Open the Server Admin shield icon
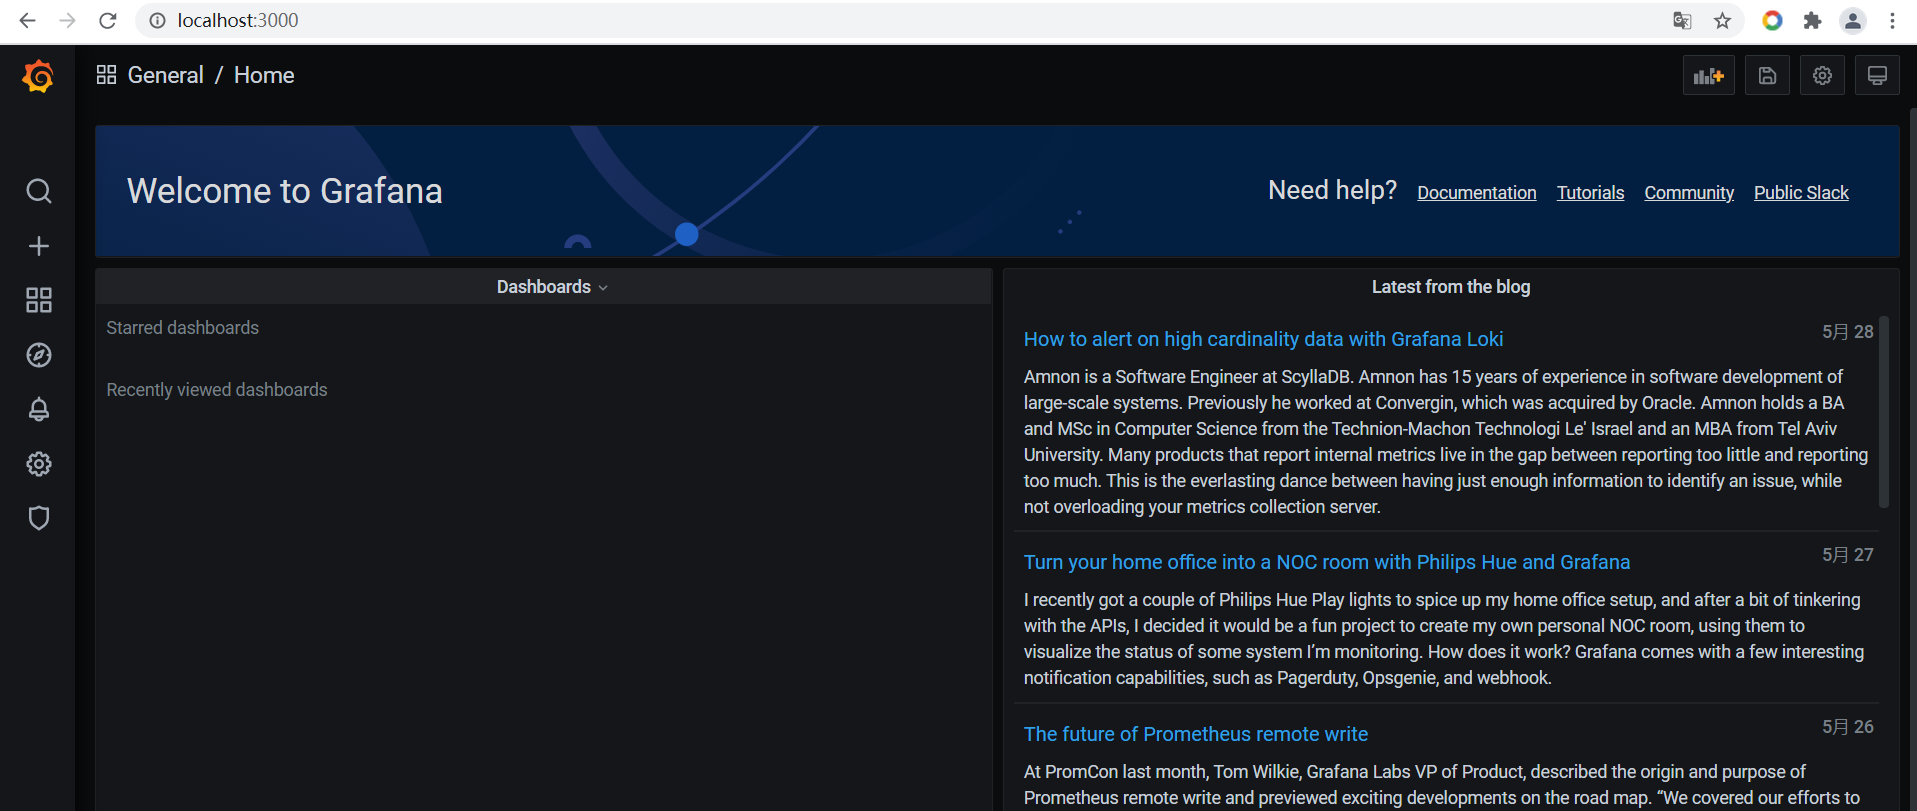1917x811 pixels. (x=39, y=518)
